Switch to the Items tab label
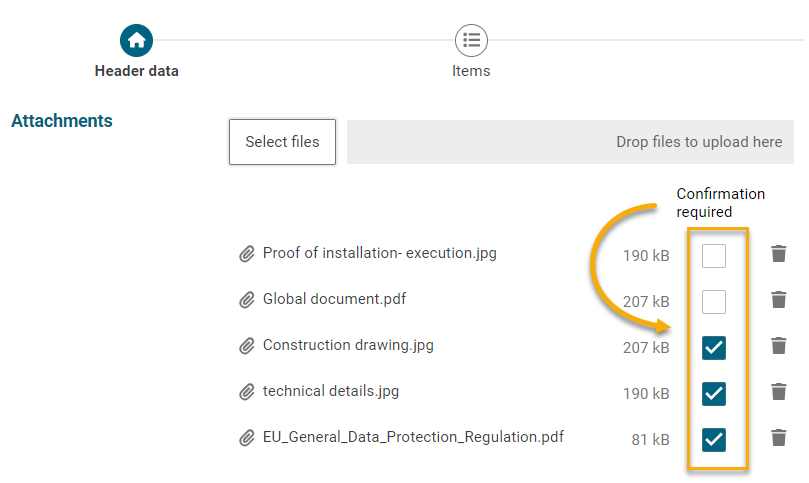This screenshot has height=483, width=809. [x=471, y=71]
